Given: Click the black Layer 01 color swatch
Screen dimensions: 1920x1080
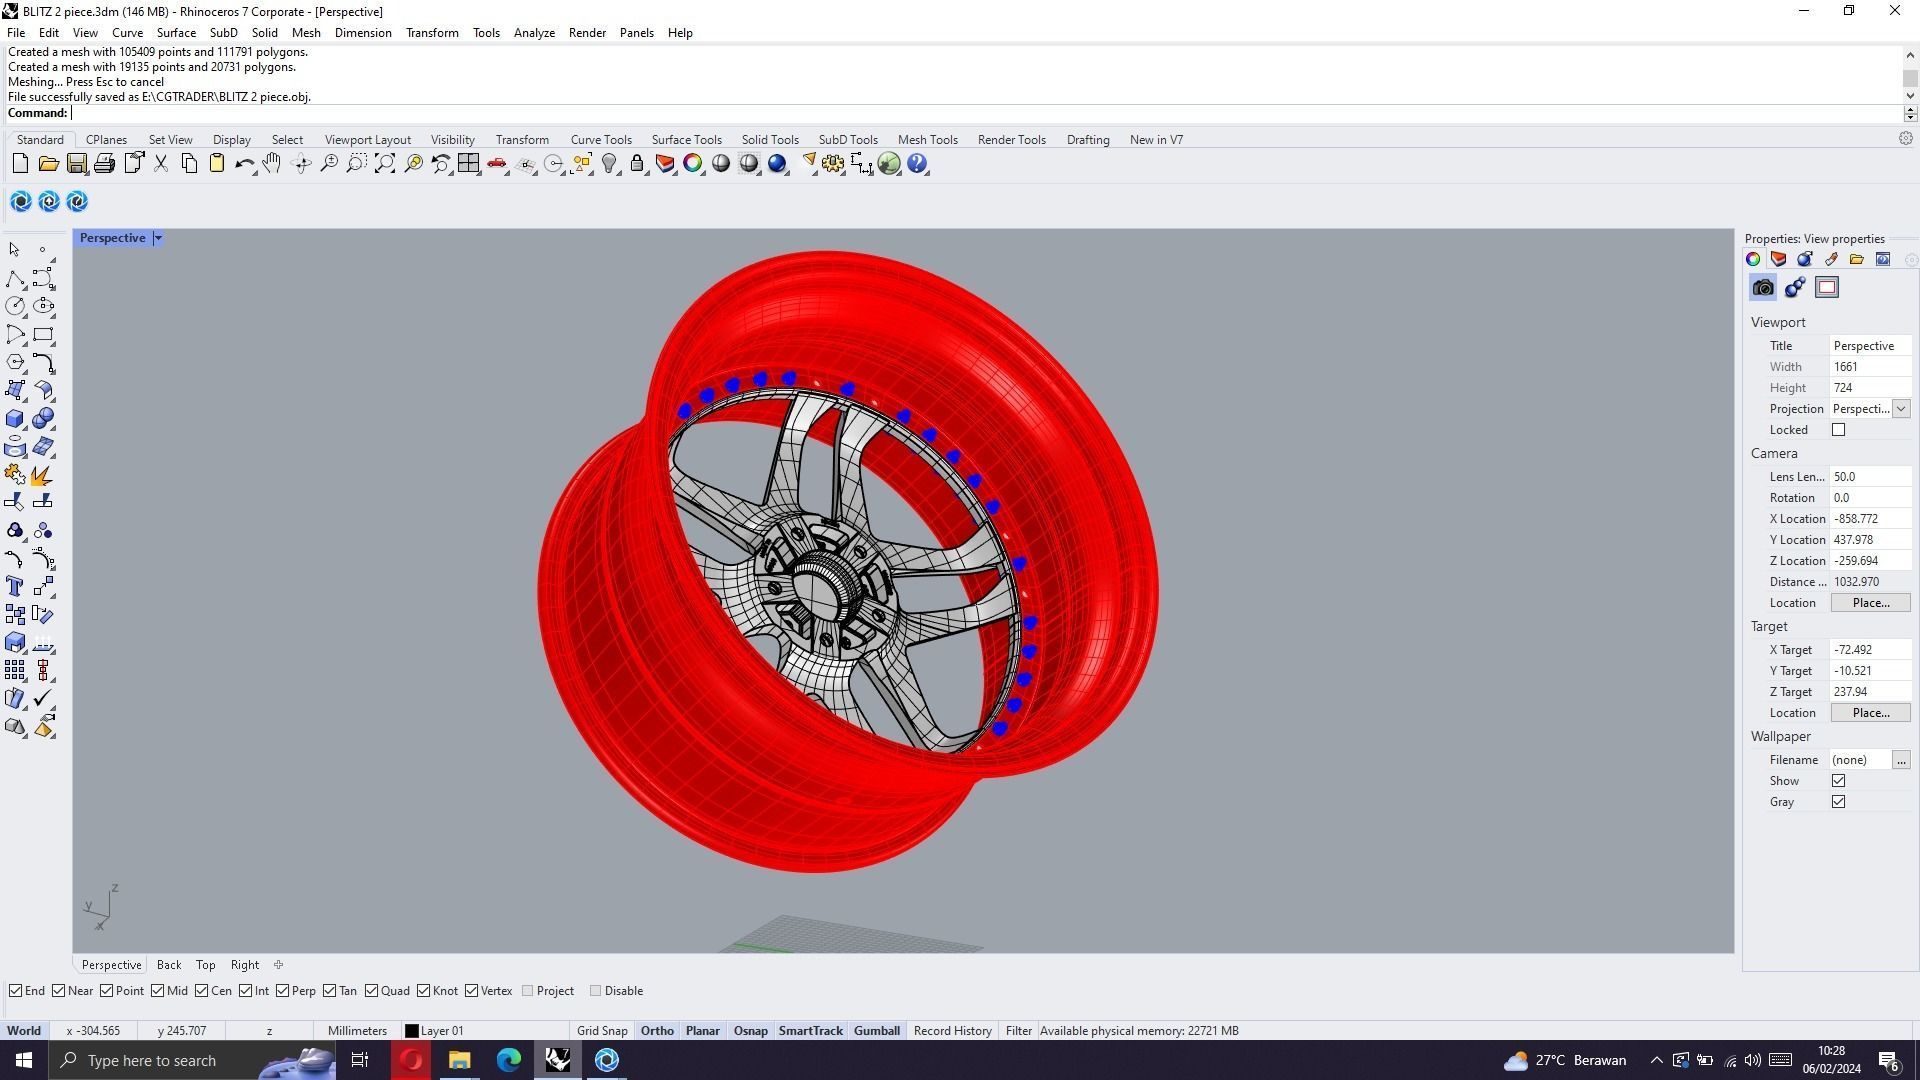Looking at the screenshot, I should (x=411, y=1031).
